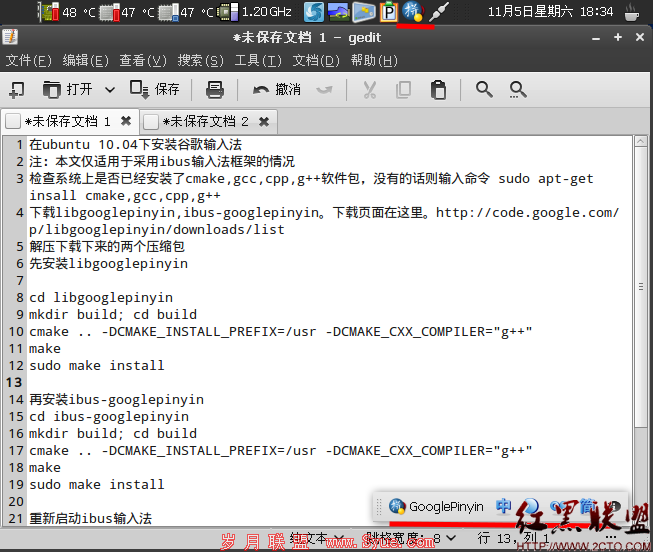The height and width of the screenshot is (552, 653).
Task: Toggle Chinese mode 中 on language bar
Action: (503, 506)
